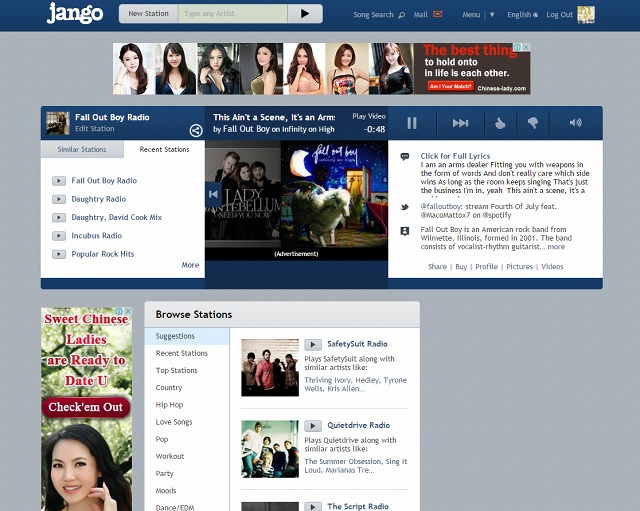The image size is (640, 511).
Task: Play Quietdrive Radio station
Action: tap(313, 426)
